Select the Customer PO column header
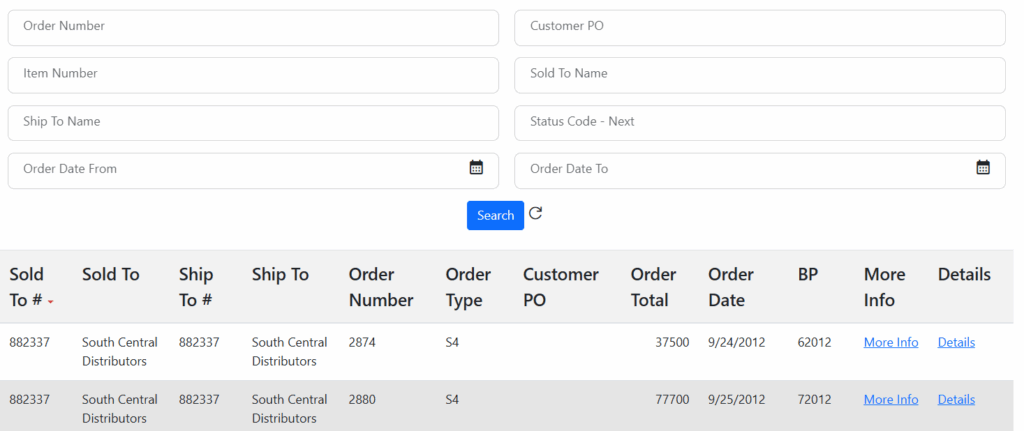This screenshot has height=431, width=1024. (560, 287)
